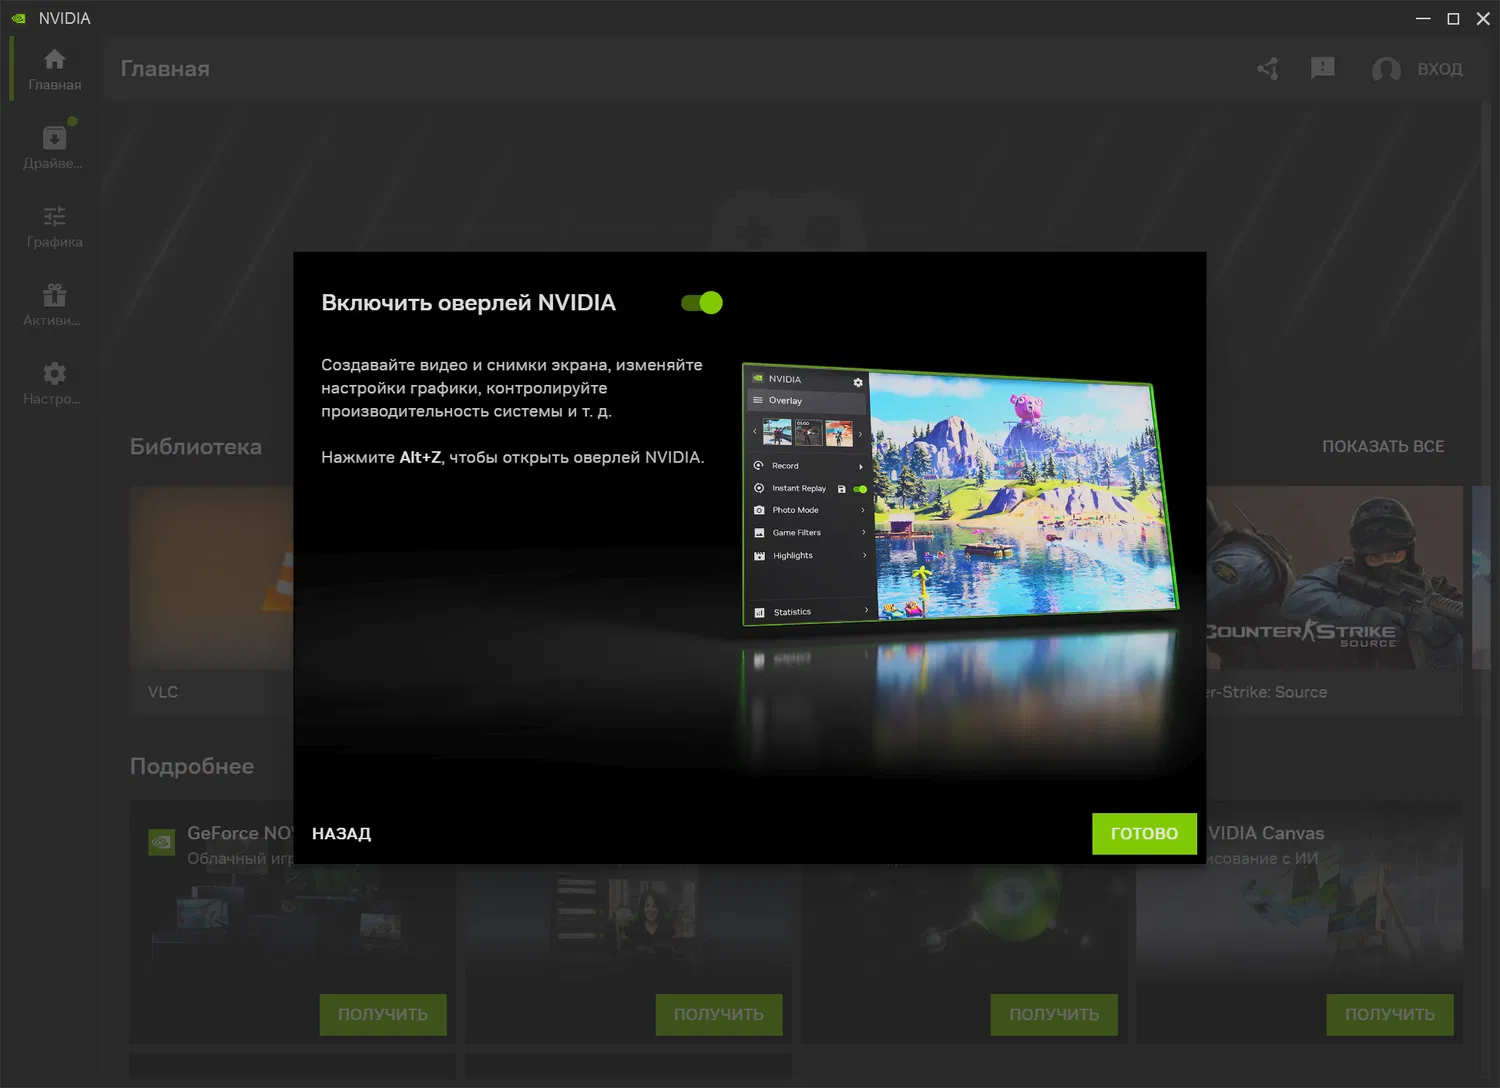Click the "Библиотека" section heading
This screenshot has width=1500, height=1088.
coord(196,447)
